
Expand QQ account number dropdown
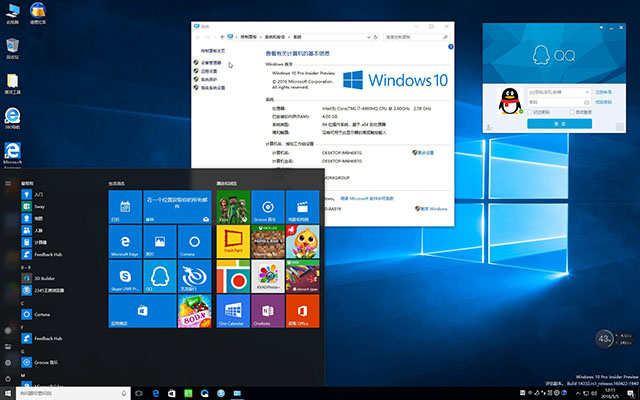[589, 91]
